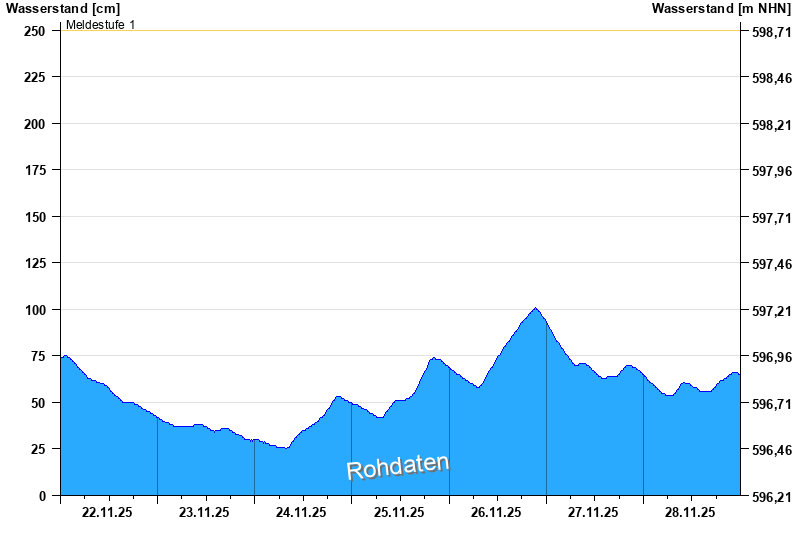Click the 596,96 value on right axis
800x550 pixels.
point(772,357)
